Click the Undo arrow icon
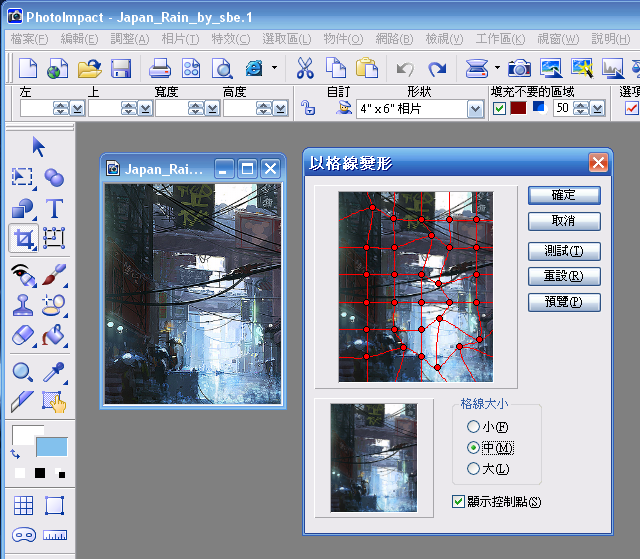Viewport: 640px width, 559px height. tap(405, 69)
